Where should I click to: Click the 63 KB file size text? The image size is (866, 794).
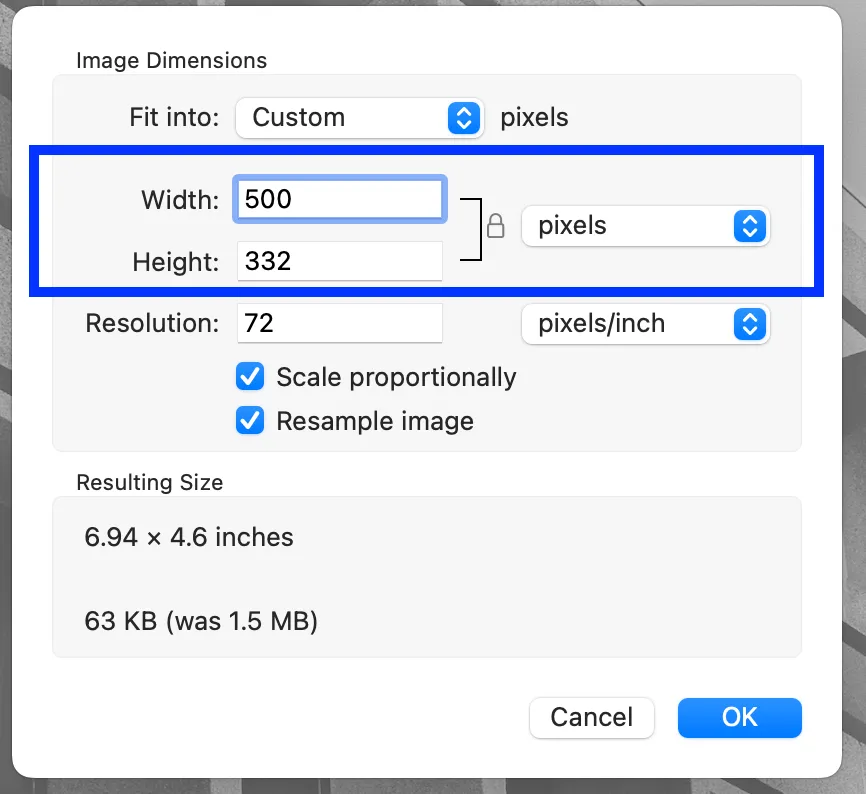coord(201,622)
